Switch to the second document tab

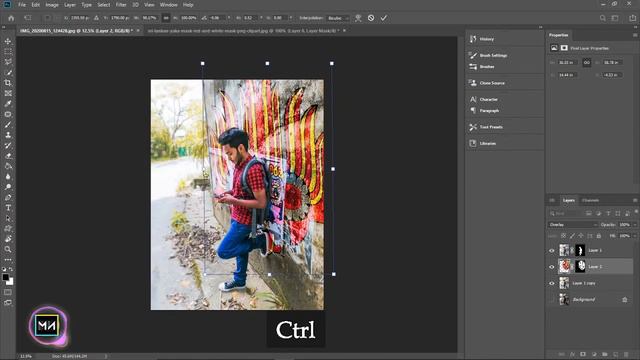point(243,31)
